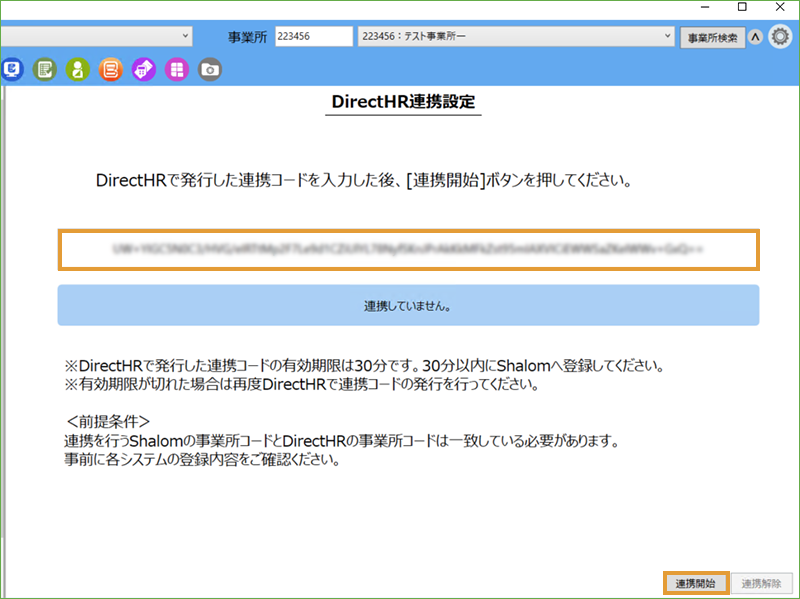Open the green checklist document icon
This screenshot has height=599, width=800.
tap(45, 69)
